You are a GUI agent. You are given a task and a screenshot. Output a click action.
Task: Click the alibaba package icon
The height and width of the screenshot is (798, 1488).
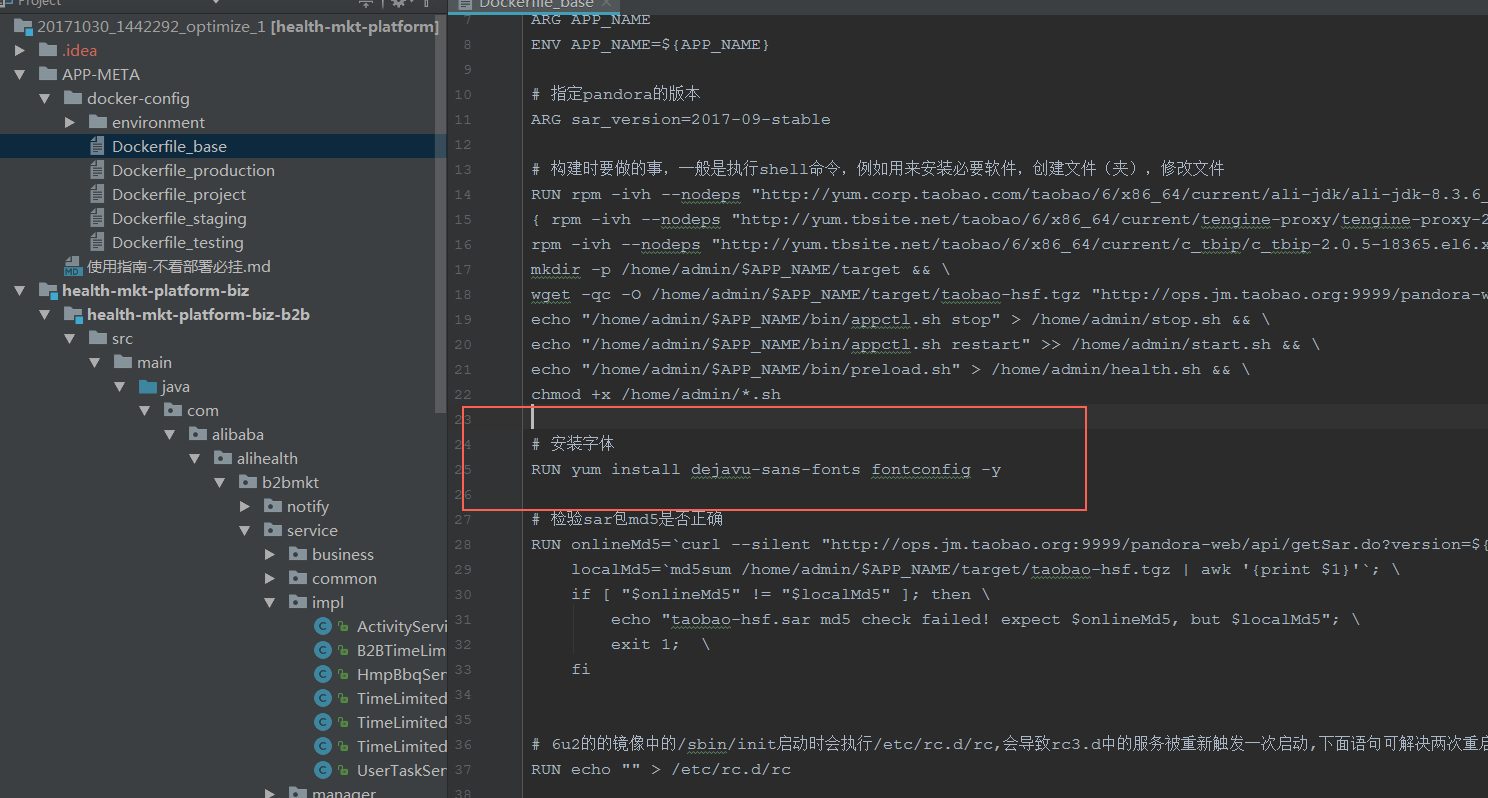pyautogui.click(x=198, y=434)
